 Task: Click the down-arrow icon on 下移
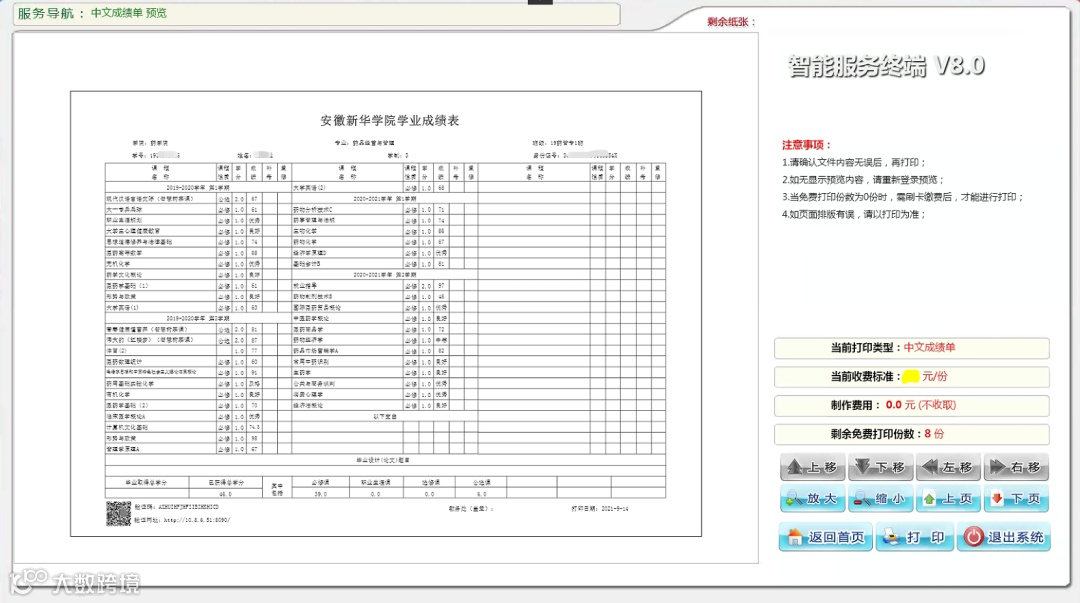point(862,467)
